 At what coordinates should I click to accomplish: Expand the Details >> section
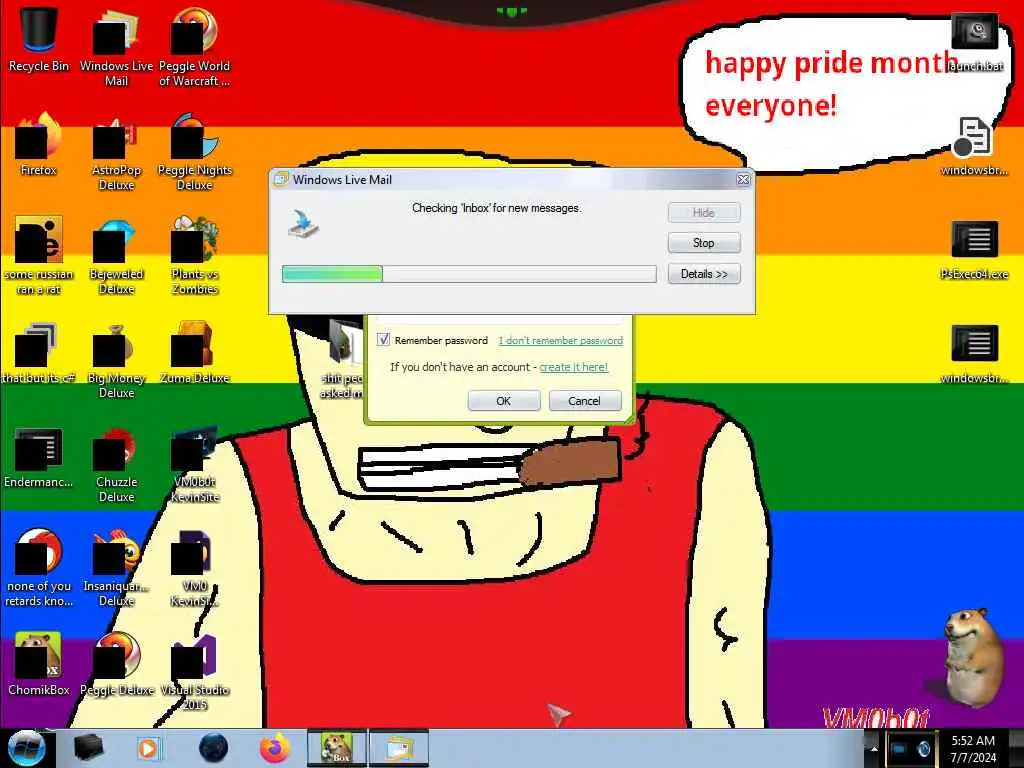(704, 274)
